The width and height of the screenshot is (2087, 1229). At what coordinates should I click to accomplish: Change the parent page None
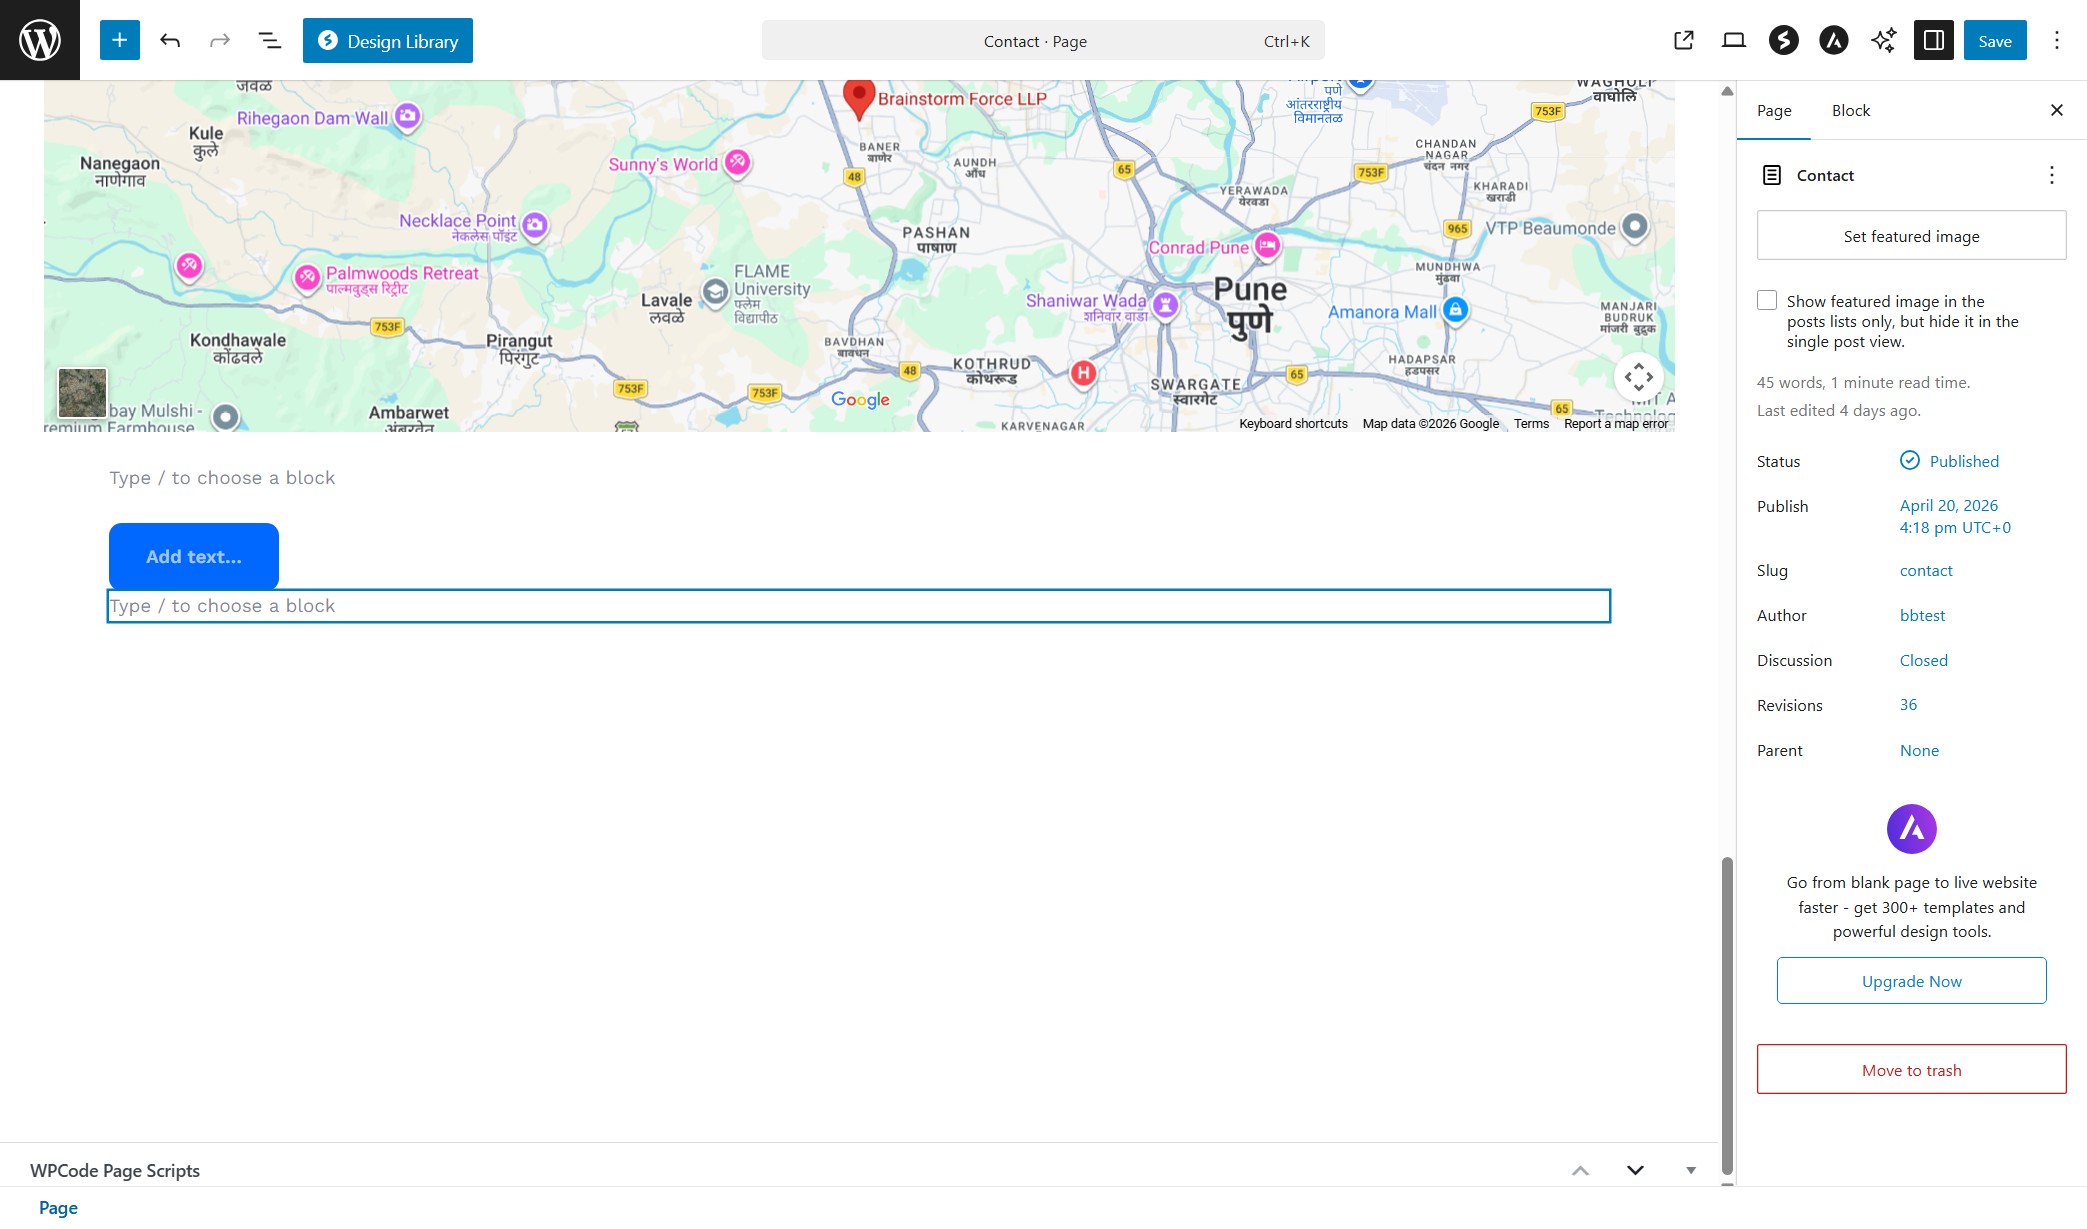(1919, 750)
